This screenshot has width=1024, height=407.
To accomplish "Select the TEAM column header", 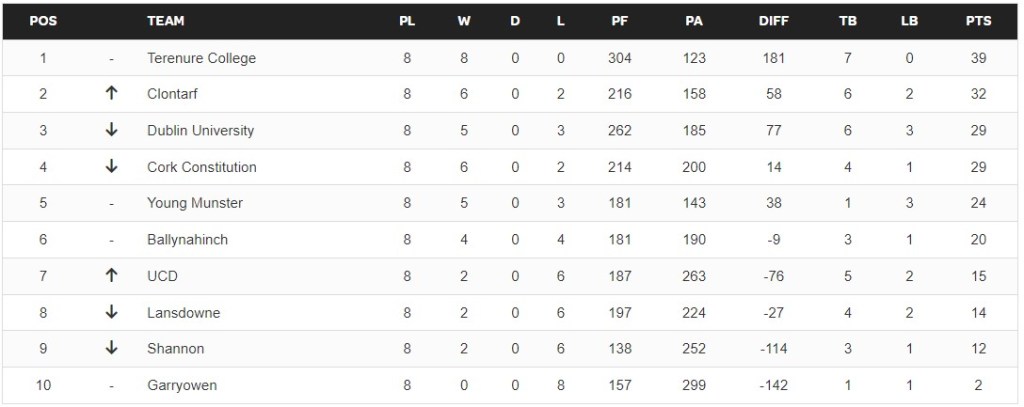I will click(x=165, y=21).
